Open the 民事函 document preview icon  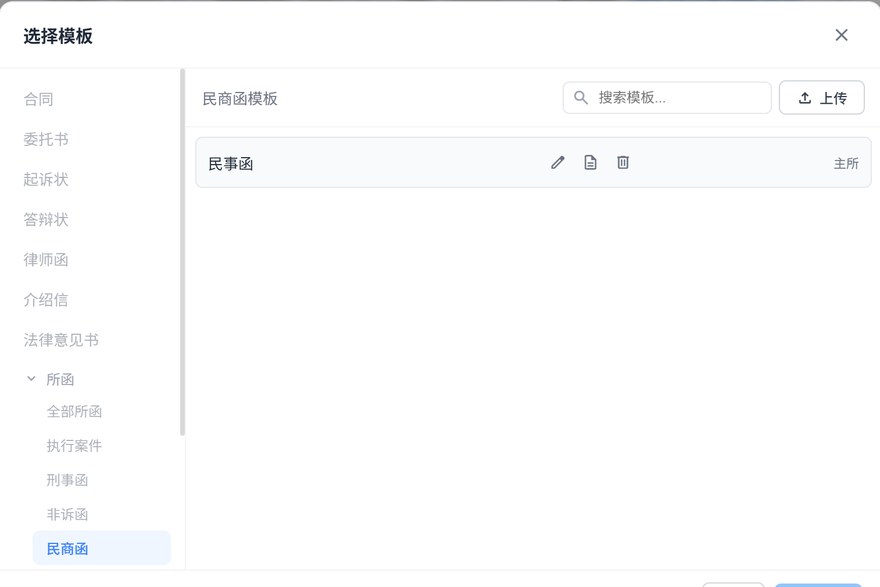coord(590,163)
